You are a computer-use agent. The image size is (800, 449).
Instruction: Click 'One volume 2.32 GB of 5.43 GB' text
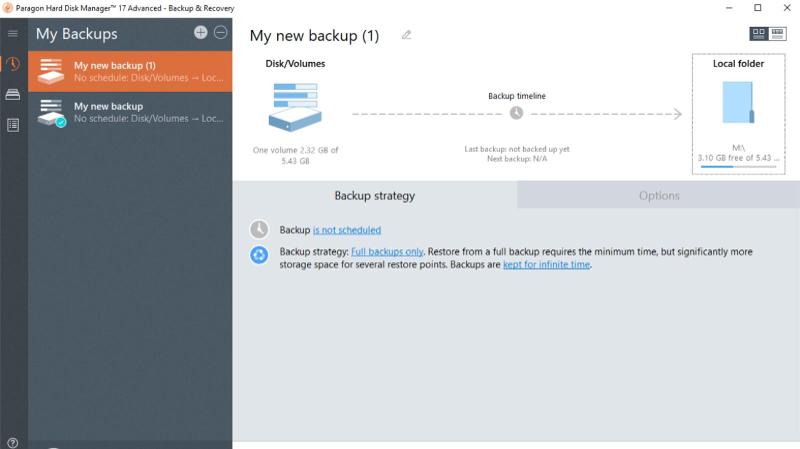coord(295,155)
